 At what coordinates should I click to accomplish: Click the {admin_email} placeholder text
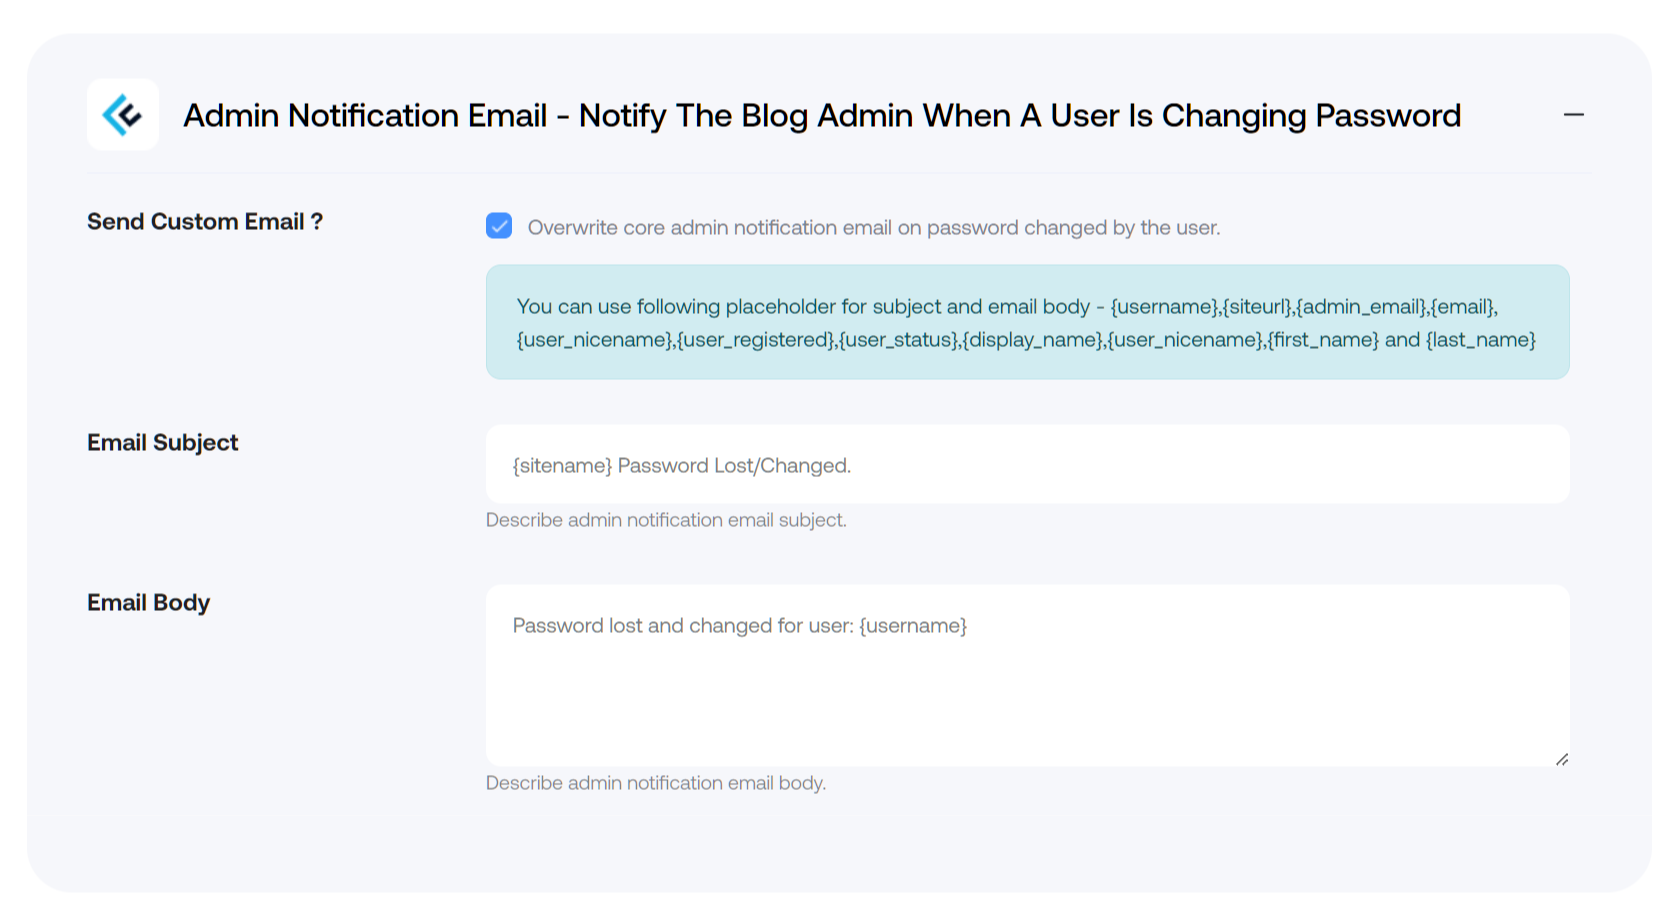(x=1361, y=307)
